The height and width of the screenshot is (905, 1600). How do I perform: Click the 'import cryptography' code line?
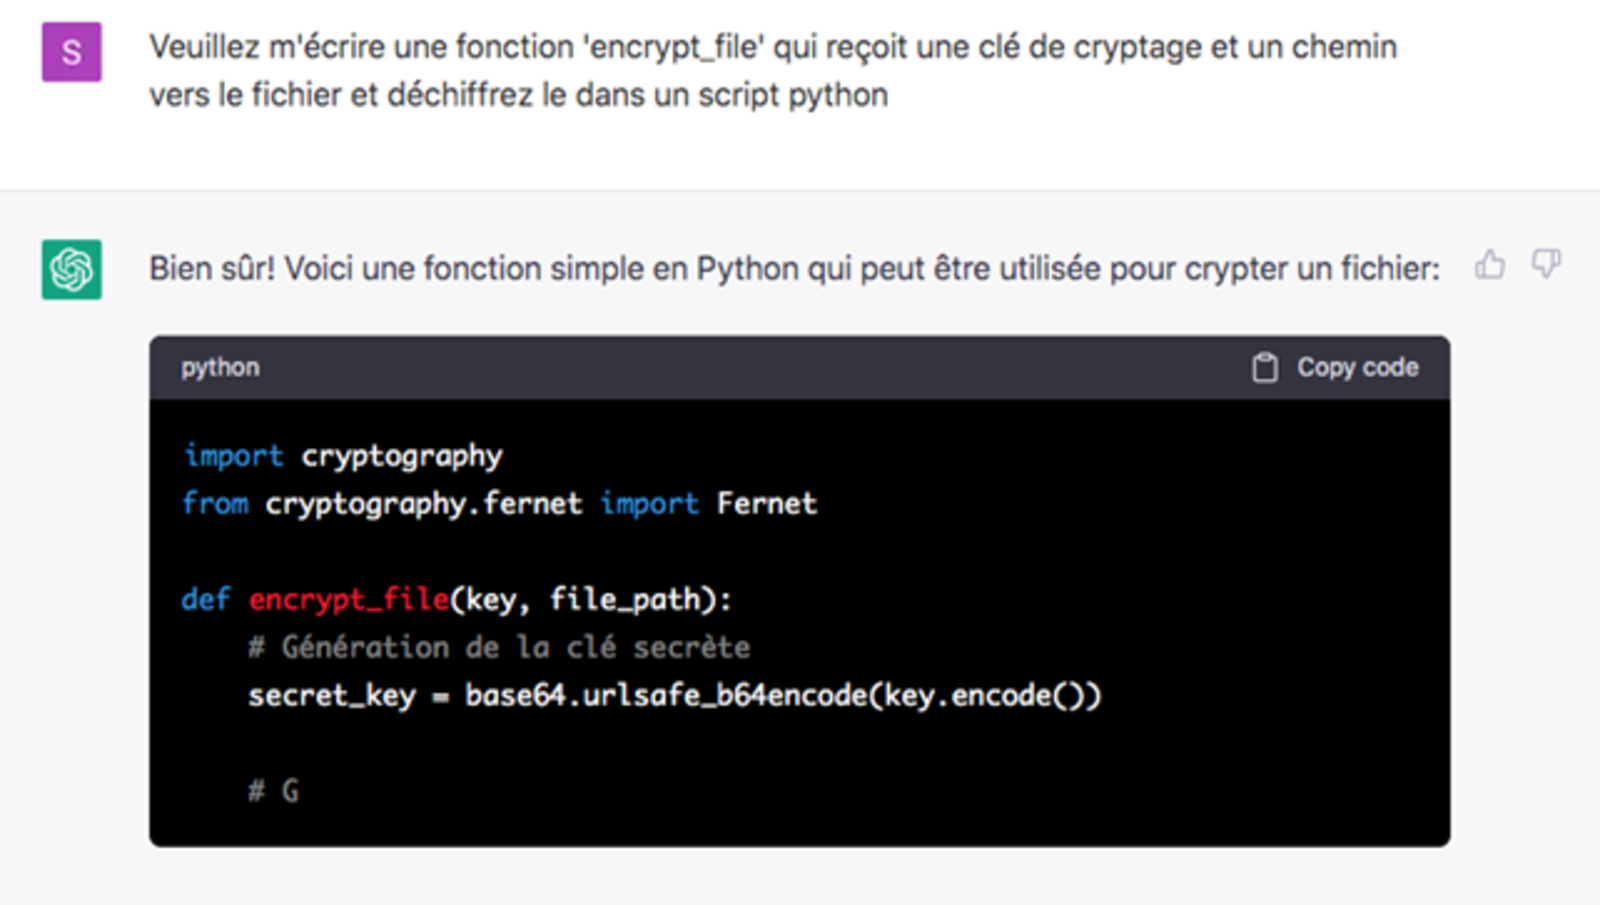[343, 456]
